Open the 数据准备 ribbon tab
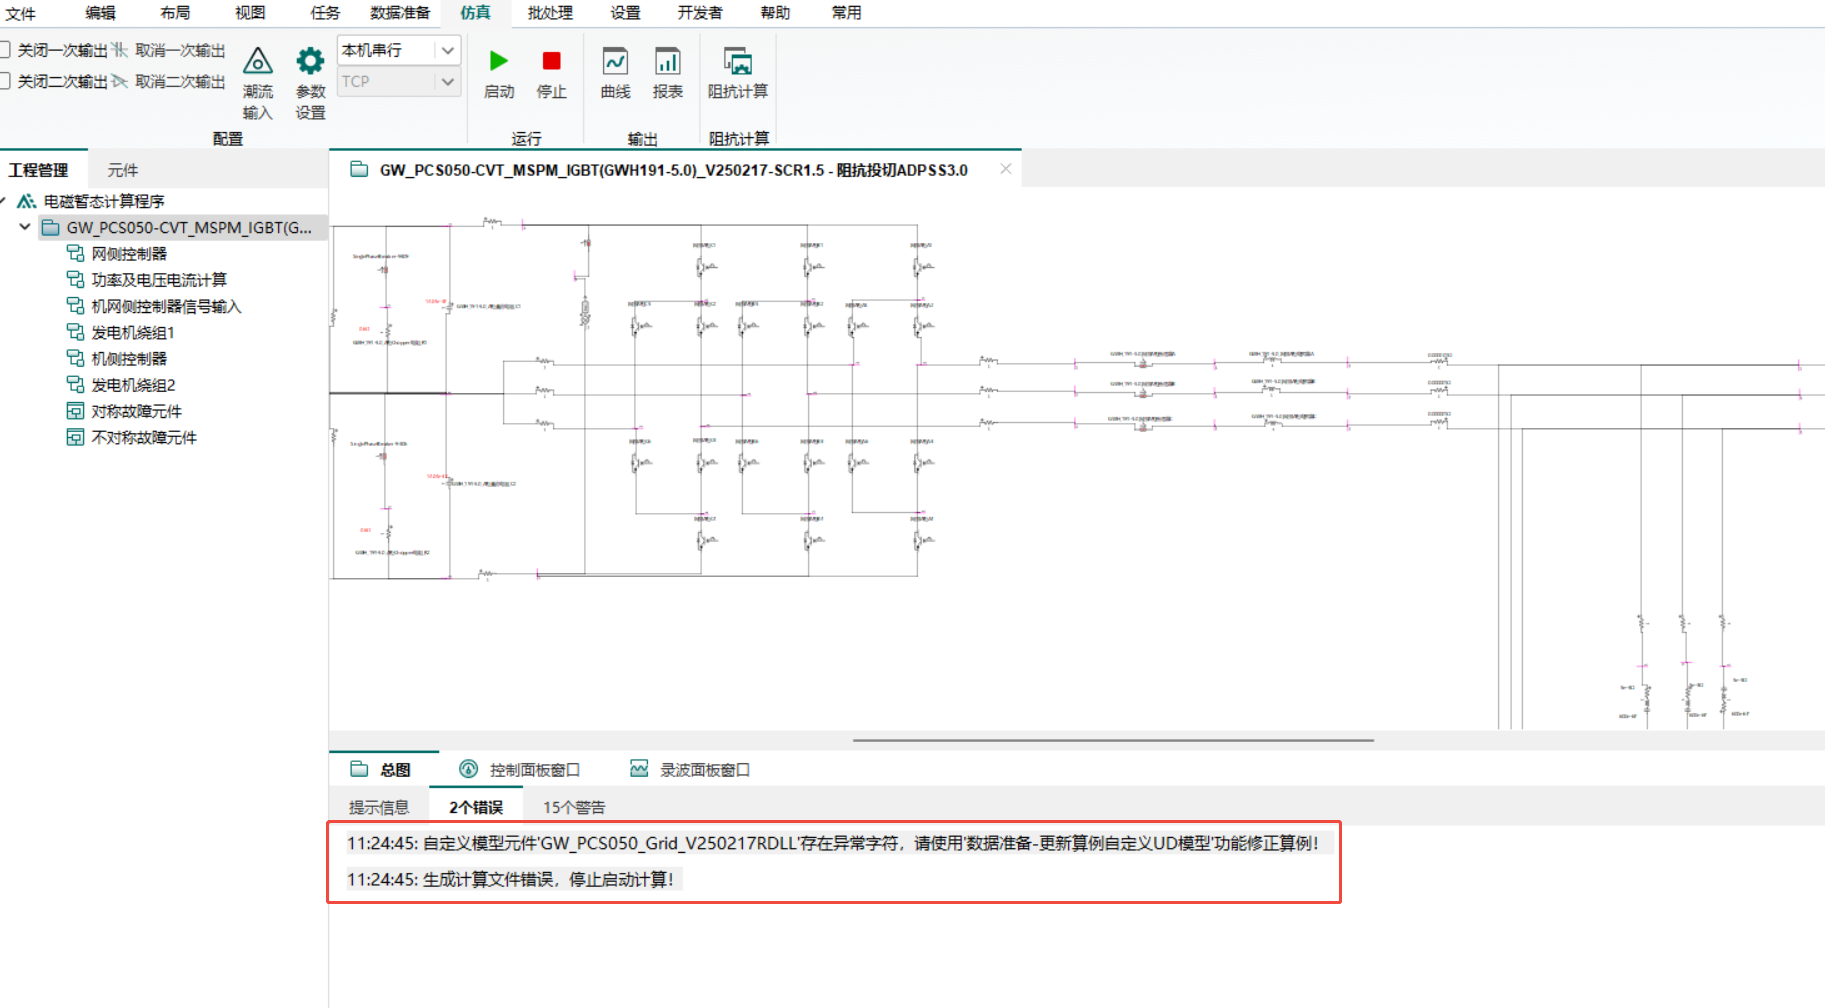The height and width of the screenshot is (1008, 1825). [399, 13]
